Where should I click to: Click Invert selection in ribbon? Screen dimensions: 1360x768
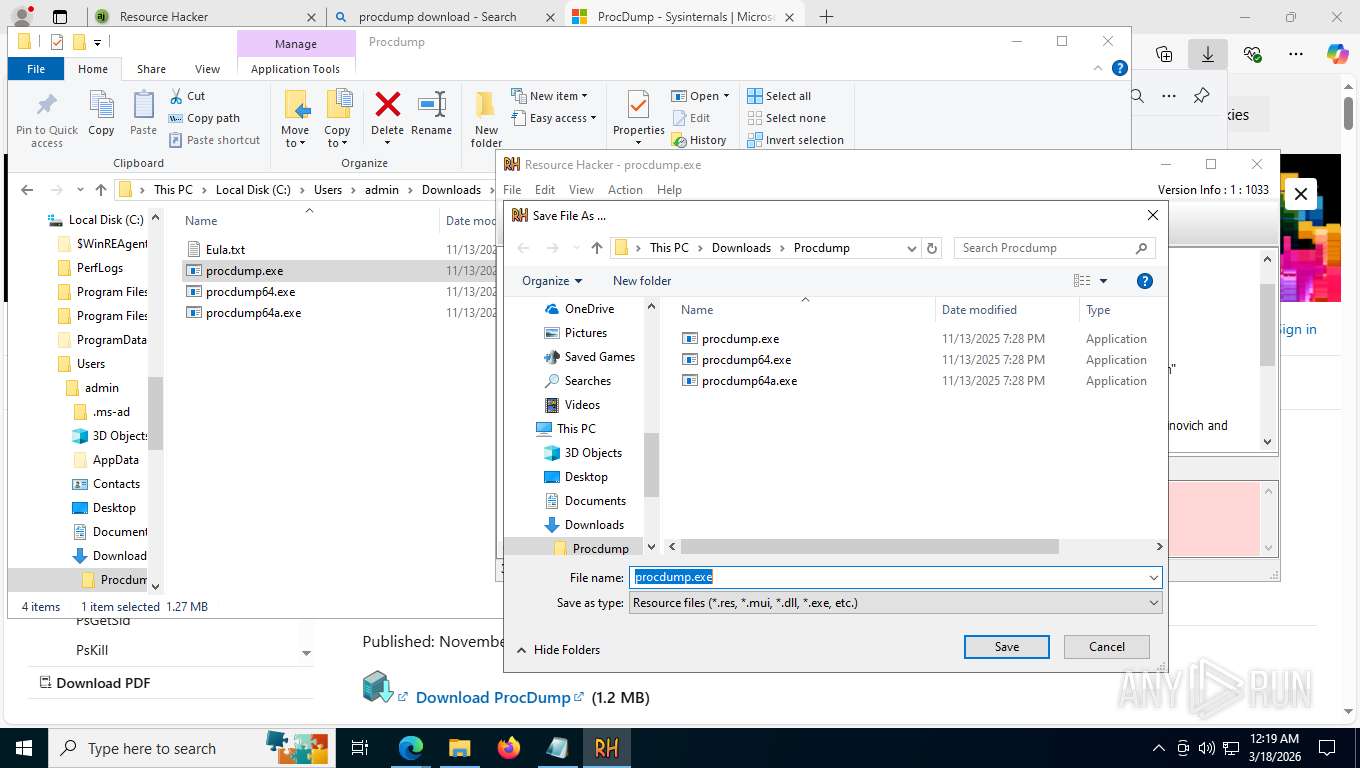pos(795,140)
